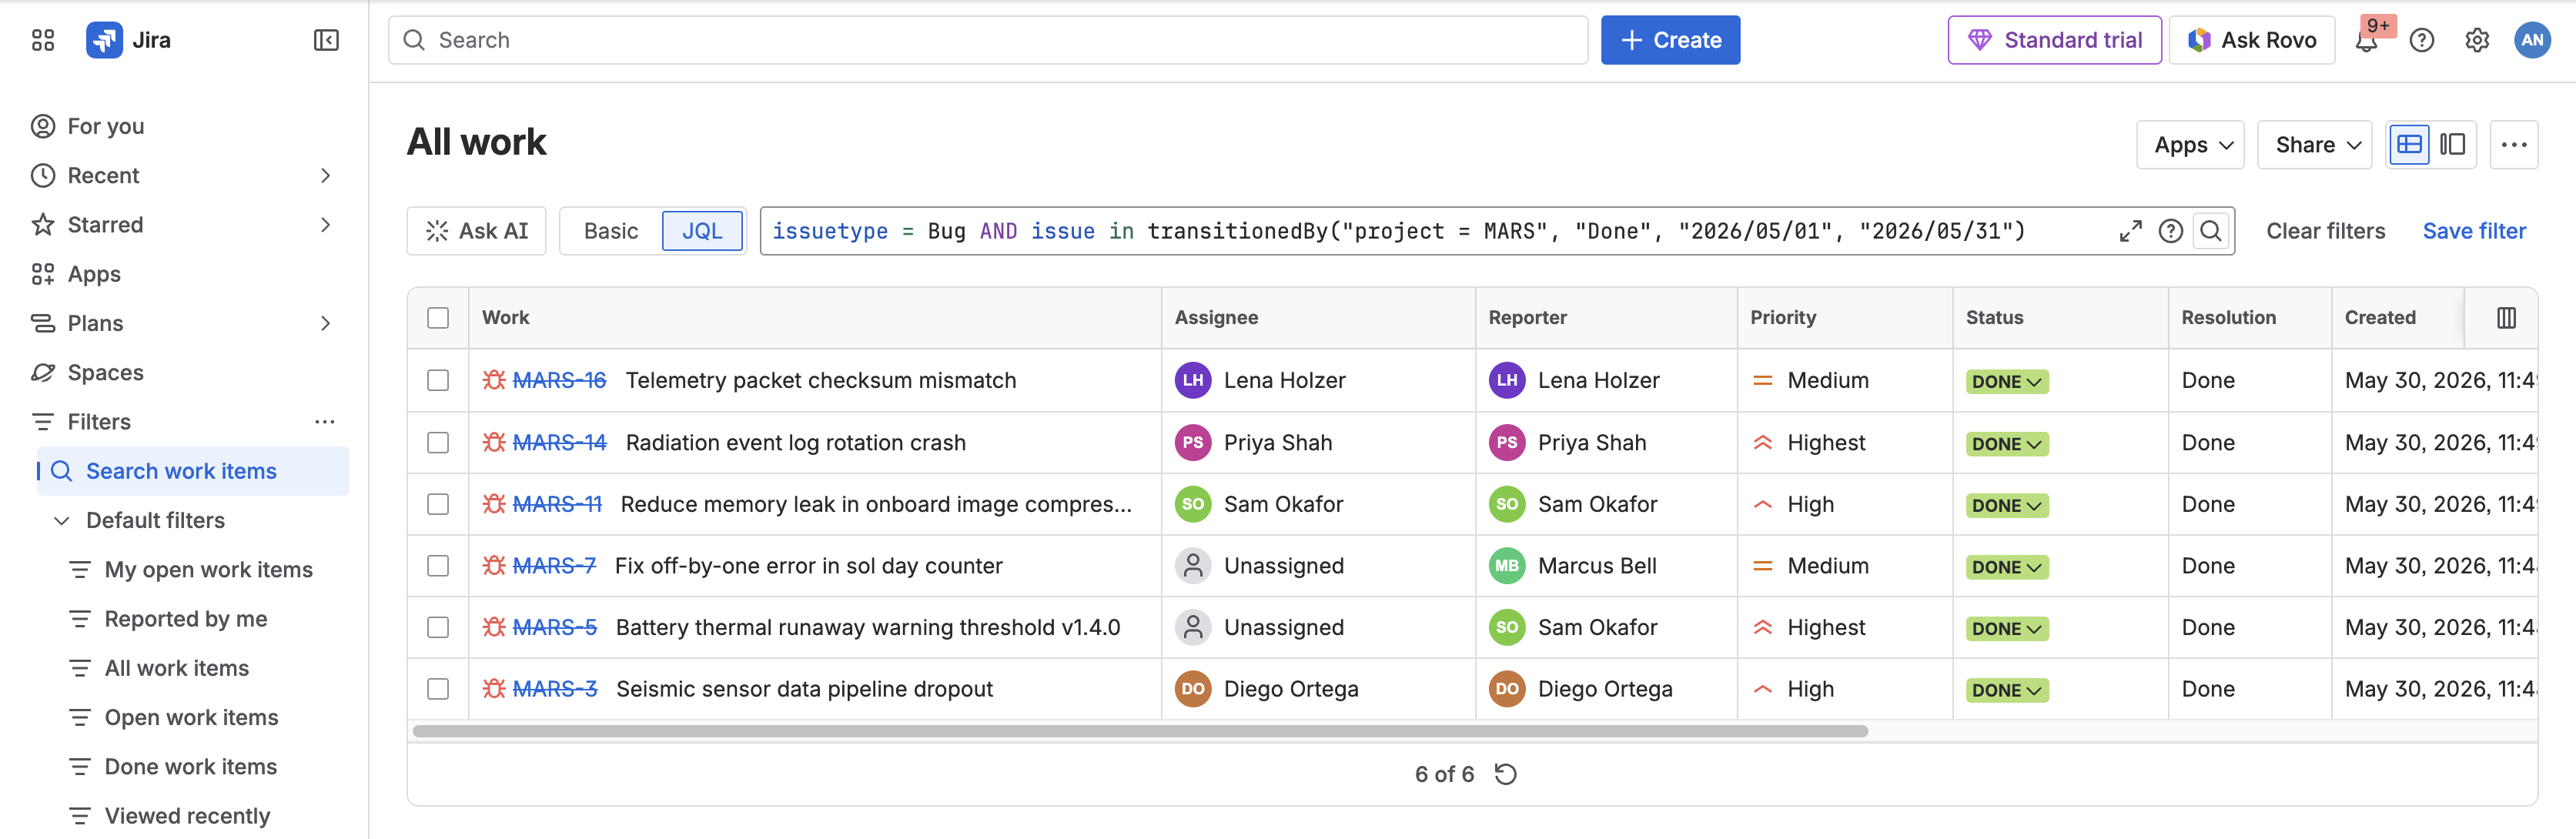2576x839 pixels.
Task: Click Marcus Bell reporter avatar
Action: click(x=1507, y=566)
